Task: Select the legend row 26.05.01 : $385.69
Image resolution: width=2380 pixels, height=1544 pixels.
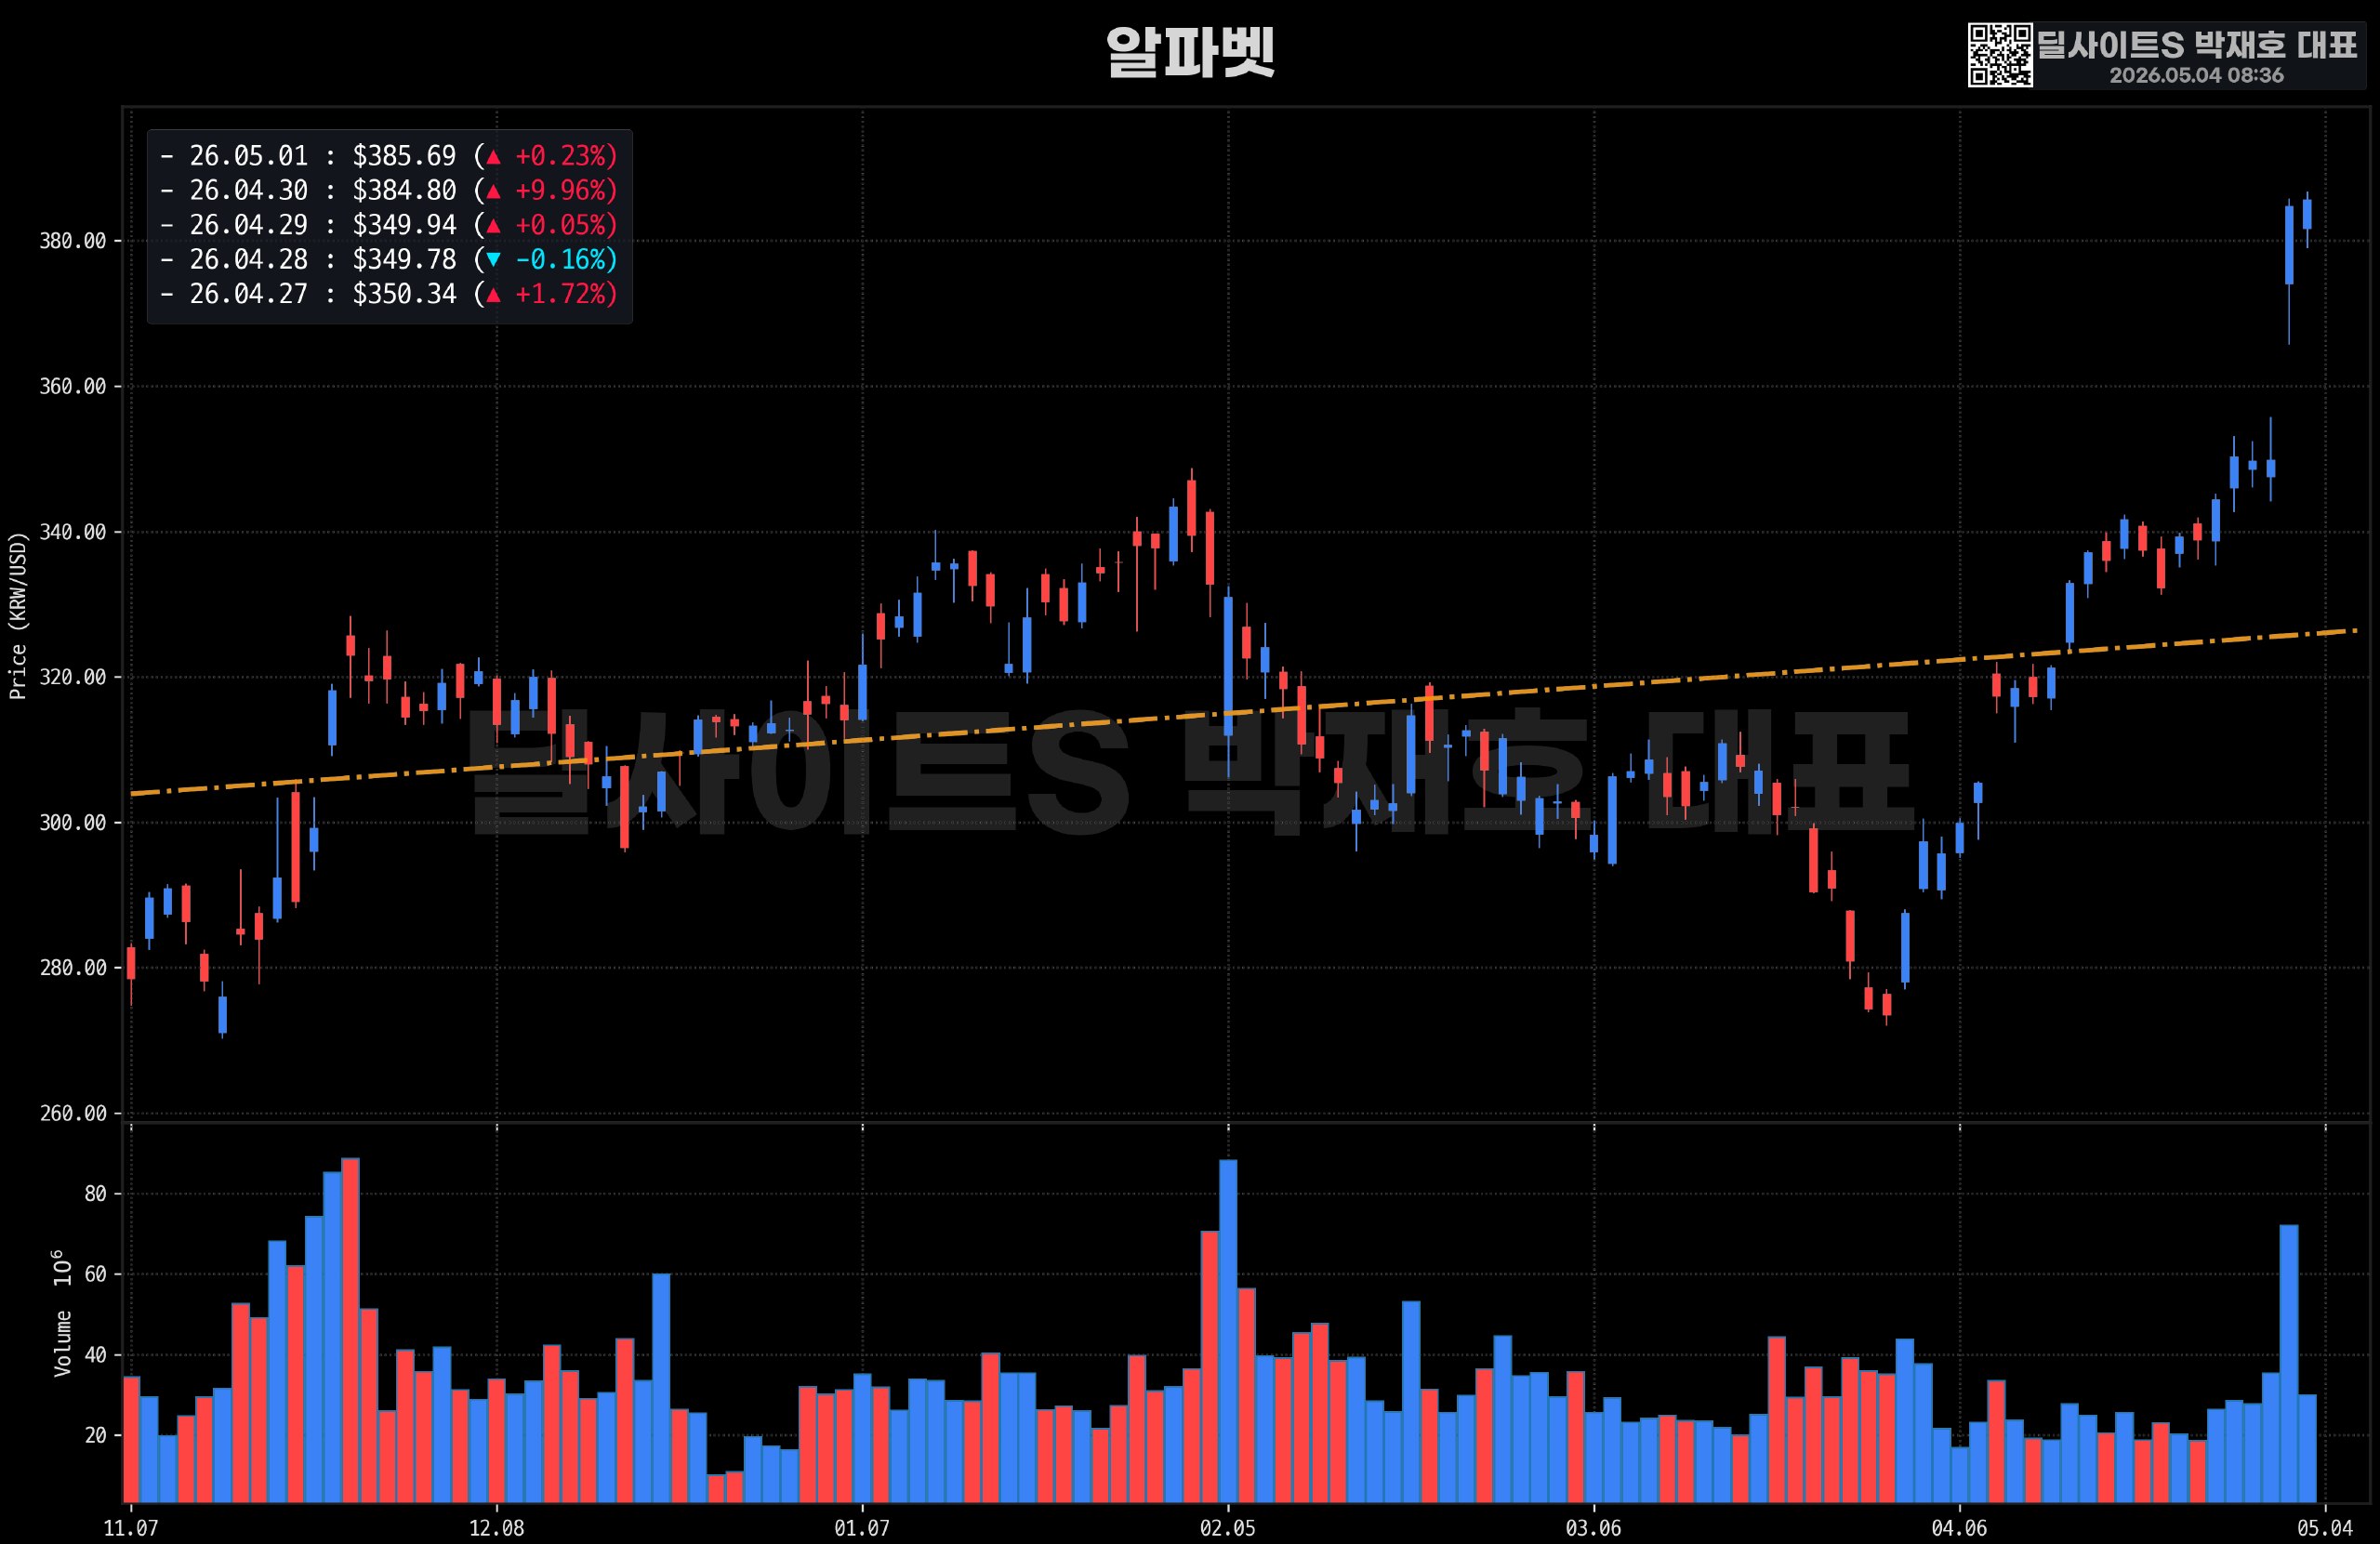Action: click(x=389, y=156)
